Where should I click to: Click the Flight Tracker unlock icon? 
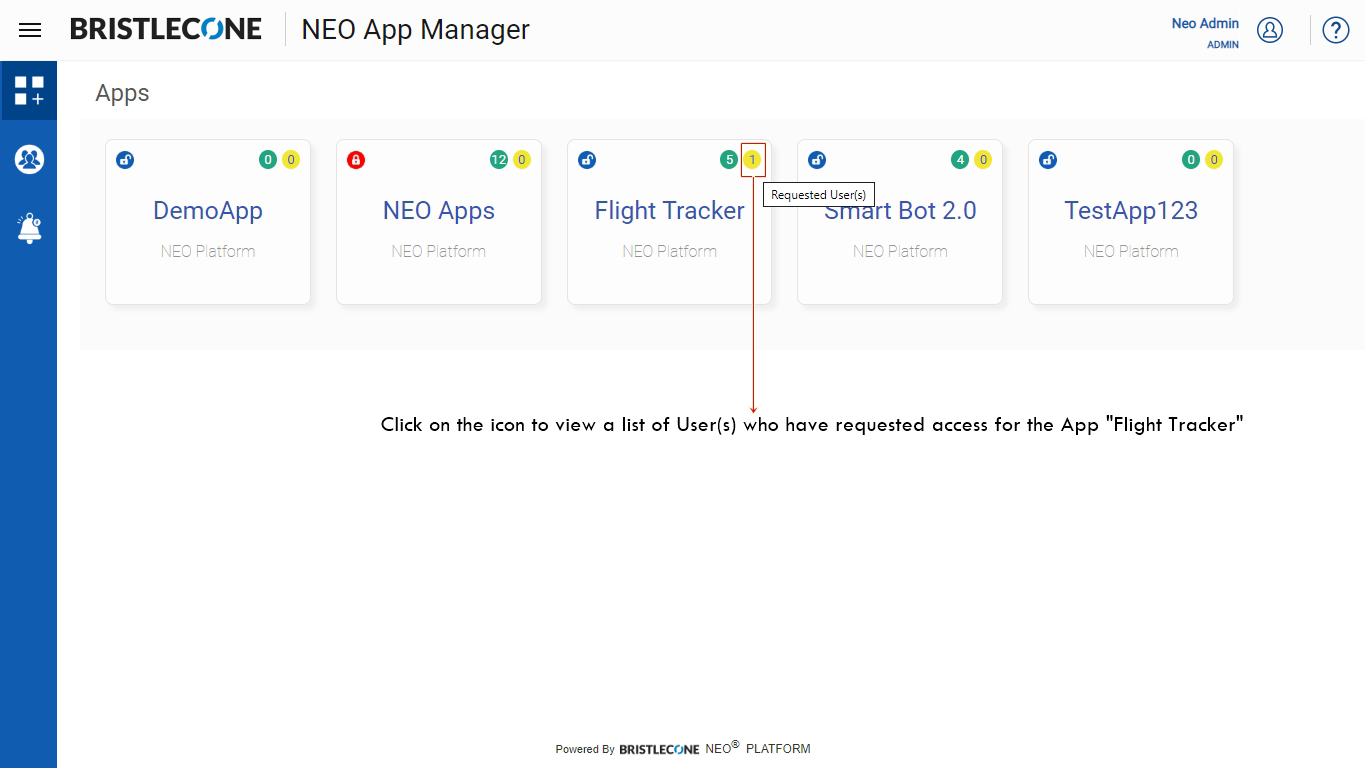(587, 160)
